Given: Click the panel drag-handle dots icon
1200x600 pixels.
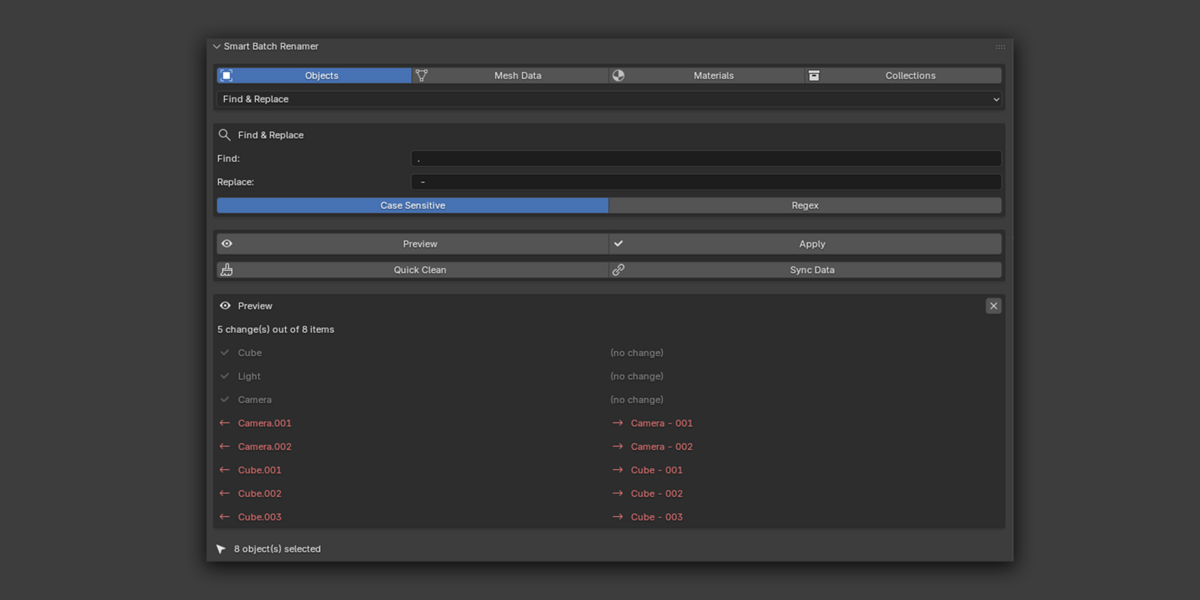Looking at the screenshot, I should tap(1000, 47).
